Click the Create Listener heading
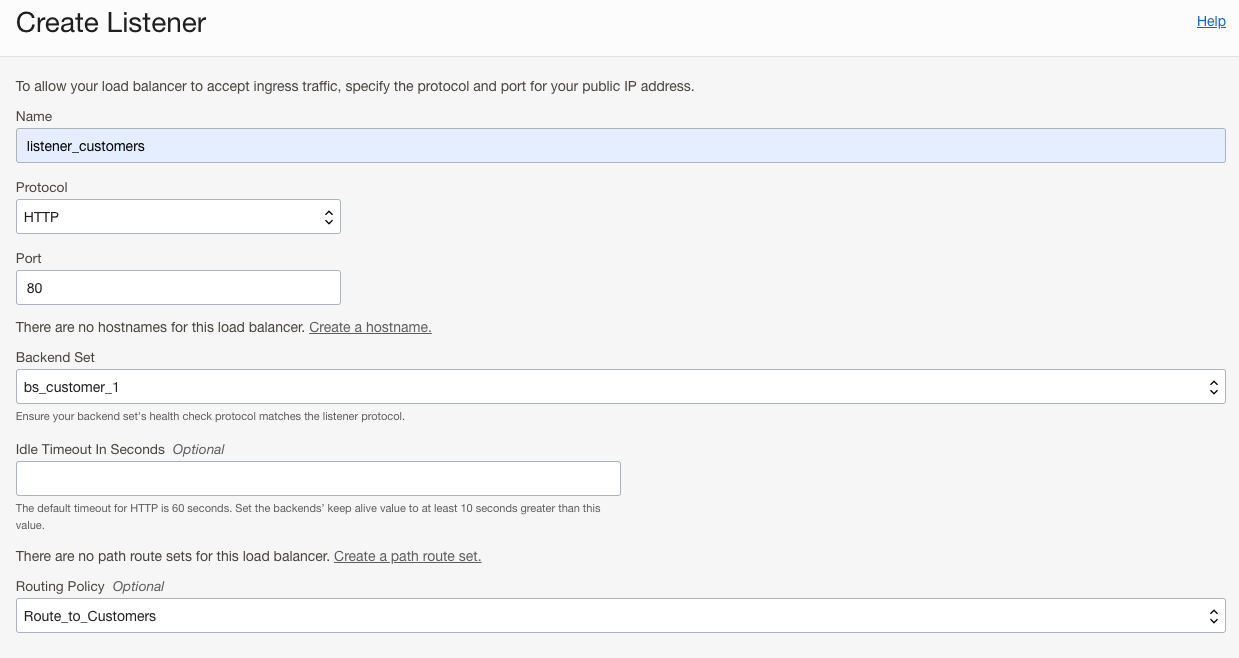This screenshot has height=658, width=1239. point(110,23)
